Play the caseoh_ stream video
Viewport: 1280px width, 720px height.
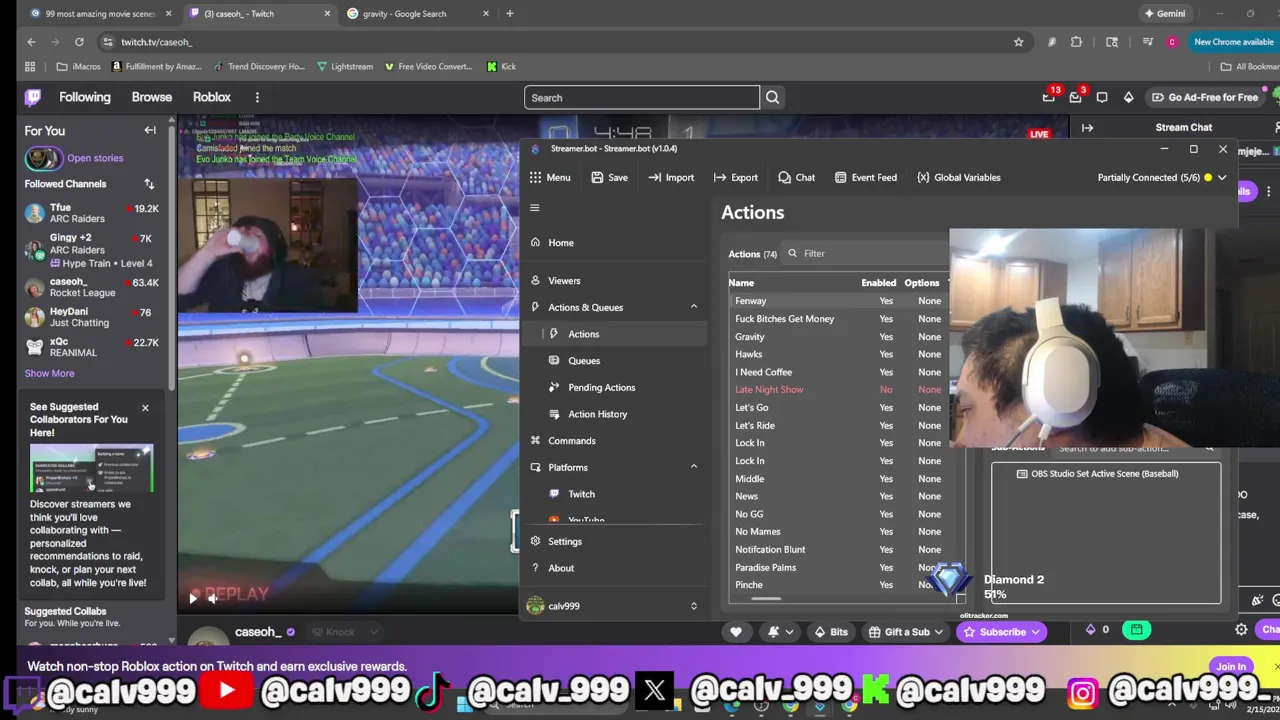pyautogui.click(x=193, y=598)
